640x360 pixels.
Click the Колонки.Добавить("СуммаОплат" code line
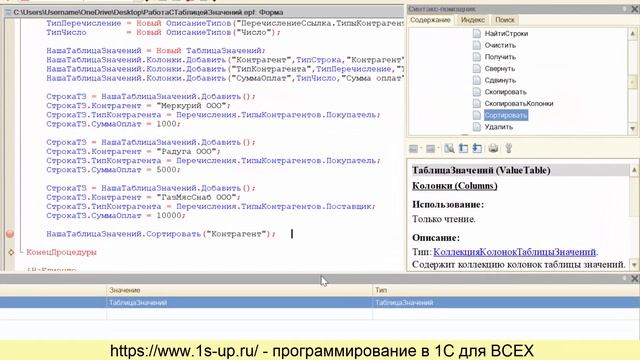225,78
